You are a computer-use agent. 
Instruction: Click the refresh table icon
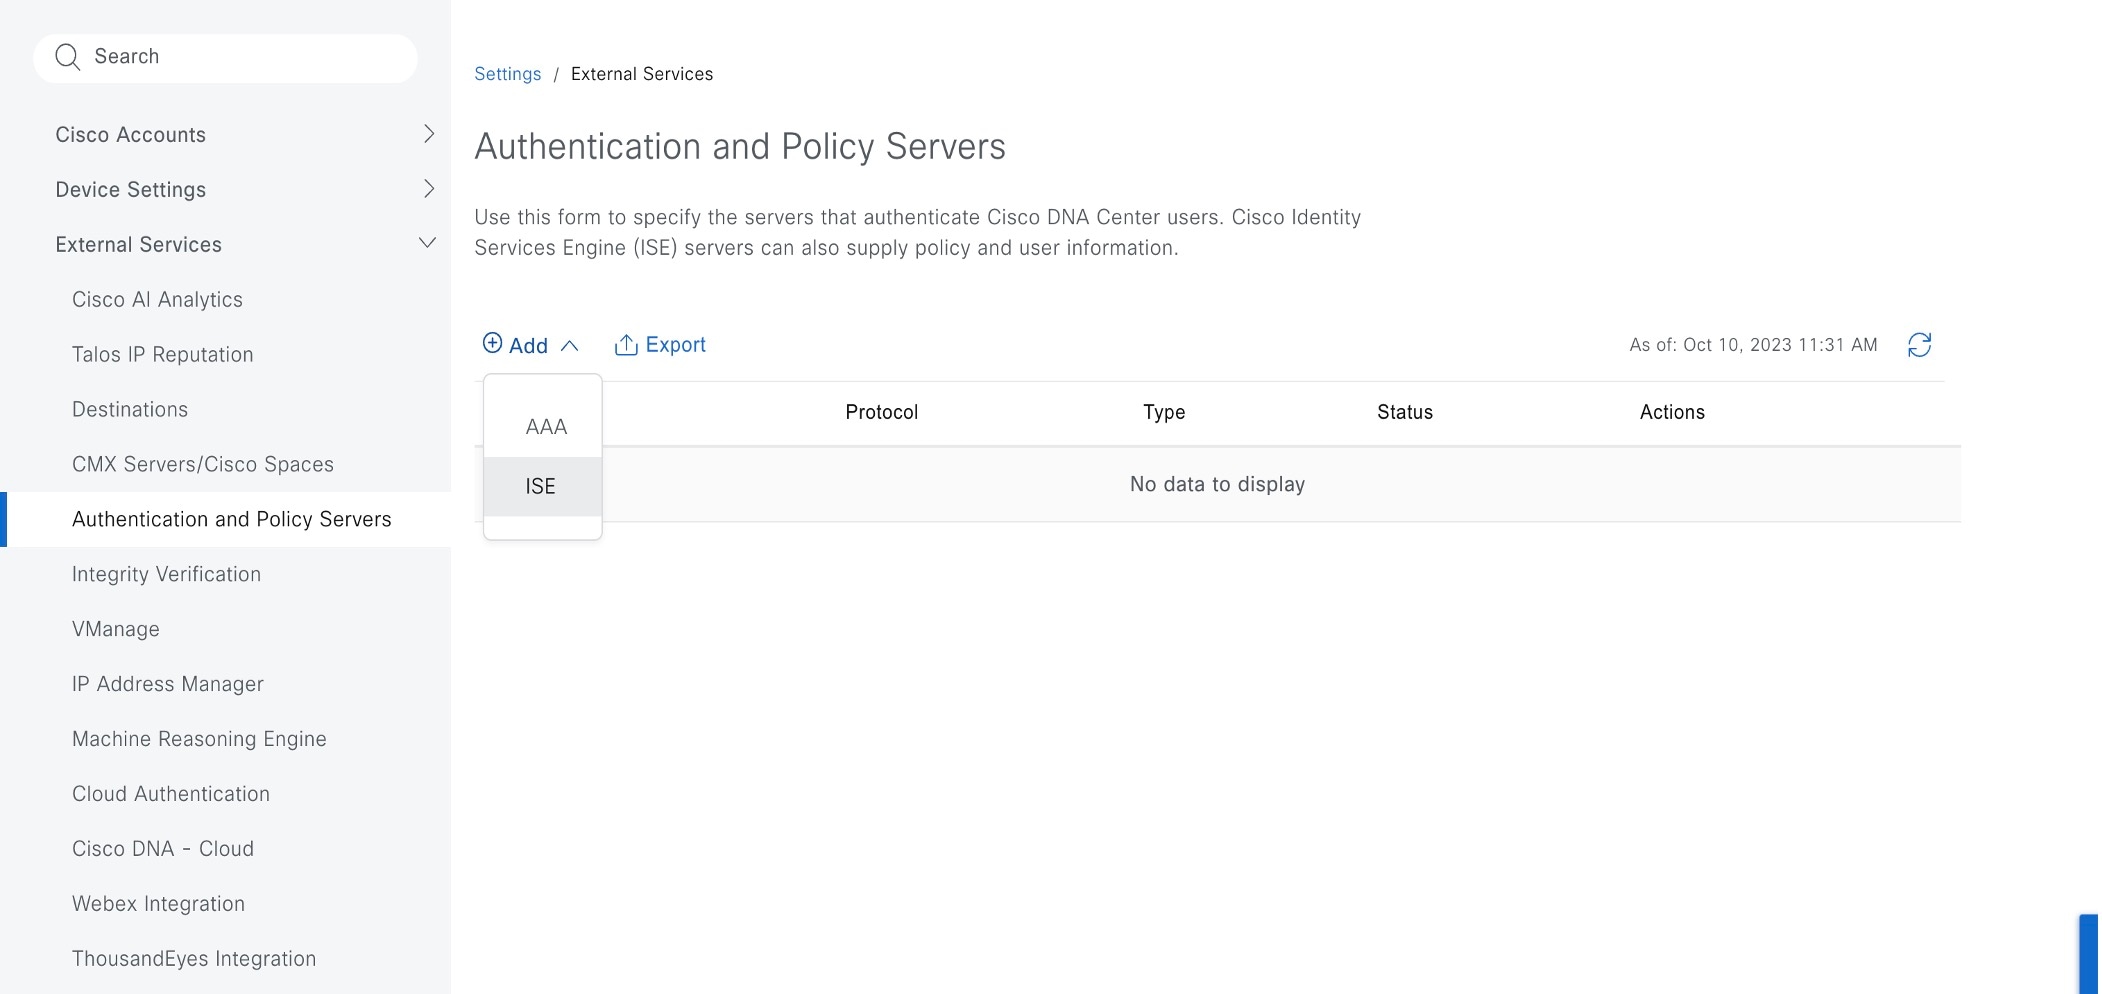click(1919, 345)
